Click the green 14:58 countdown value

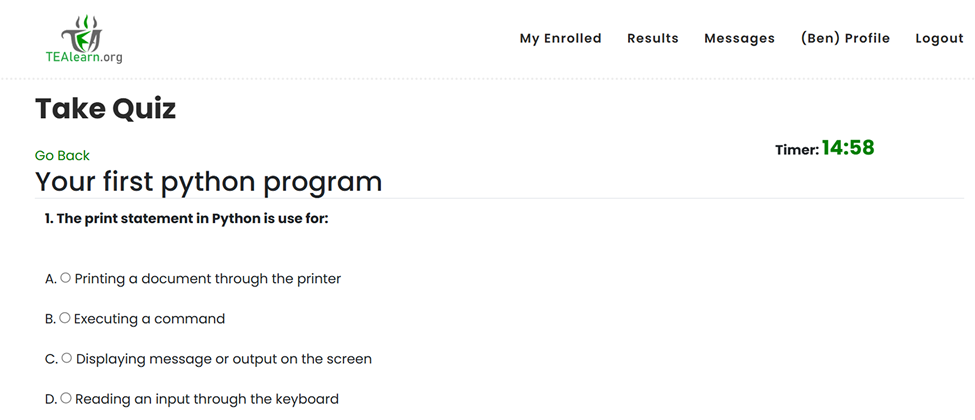(x=848, y=149)
